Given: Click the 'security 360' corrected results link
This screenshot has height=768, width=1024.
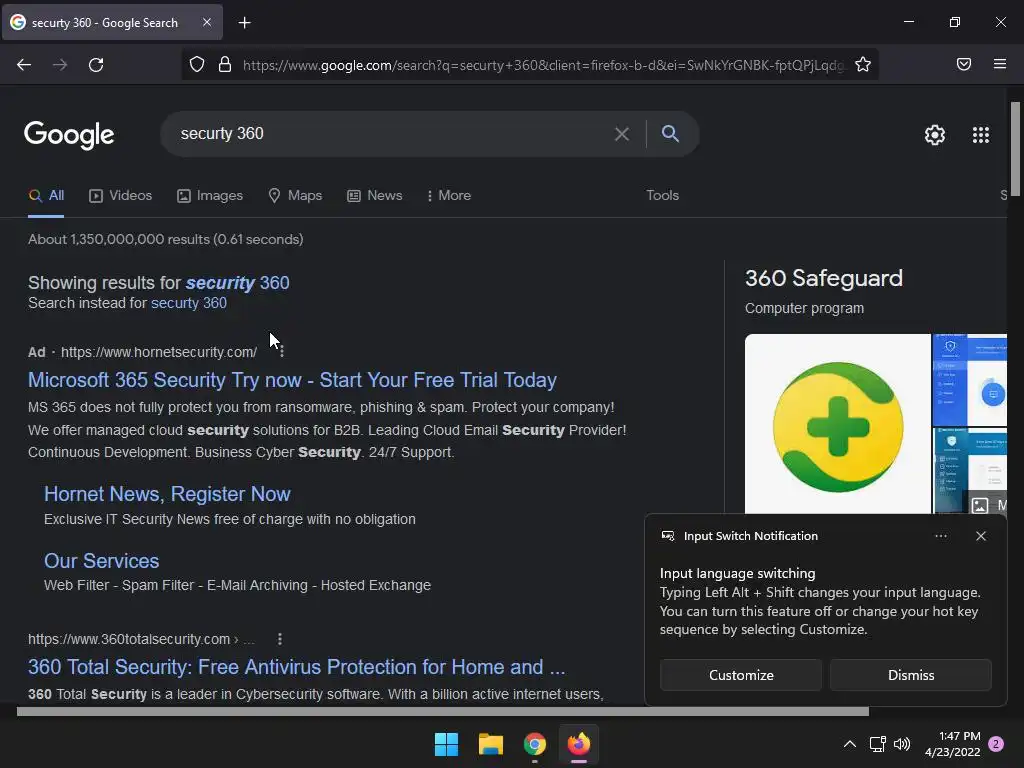Looking at the screenshot, I should [237, 283].
